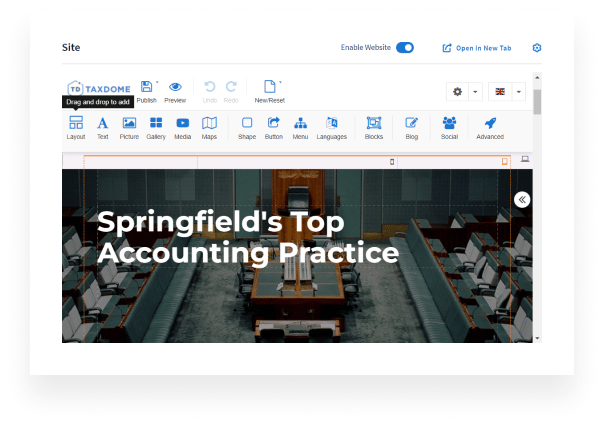Switch to desktop view icon

525,160
